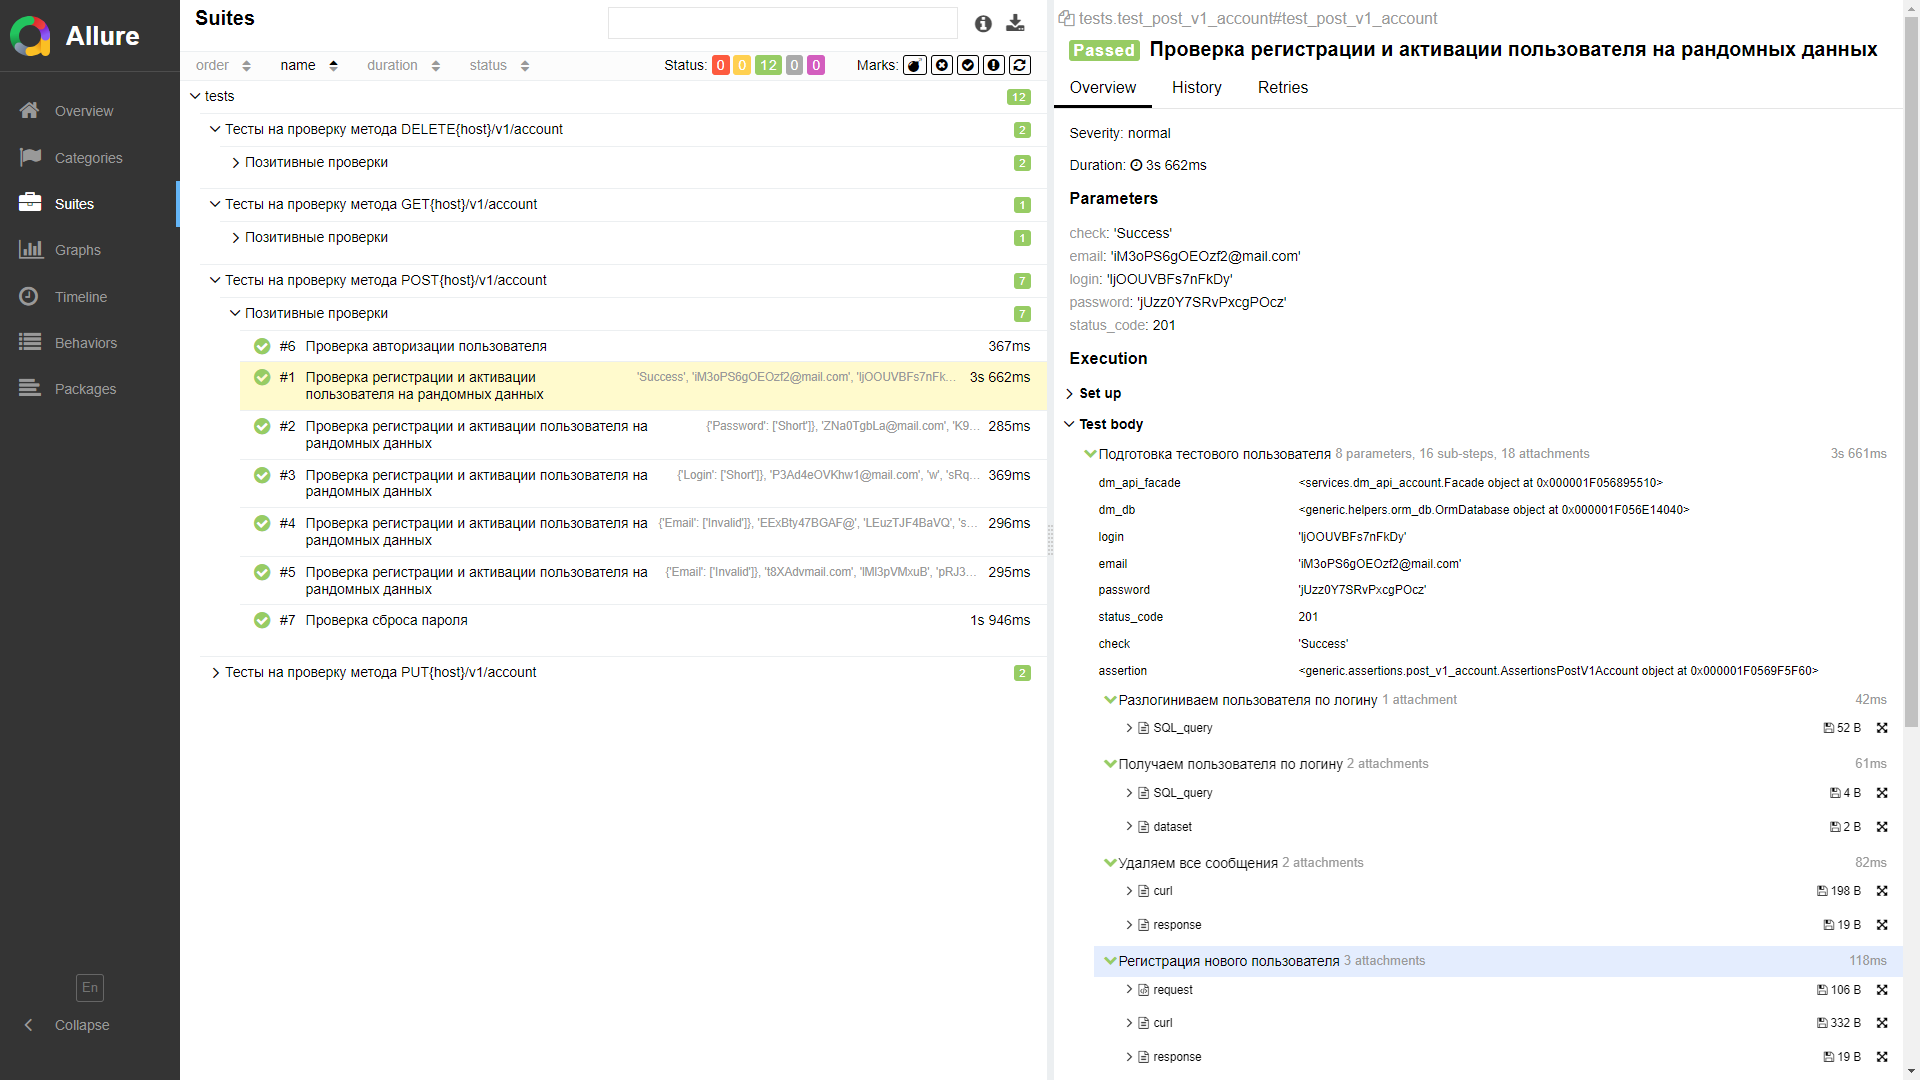
Task: Open the 332 B curl attachment fullscreen
Action: point(1882,1023)
